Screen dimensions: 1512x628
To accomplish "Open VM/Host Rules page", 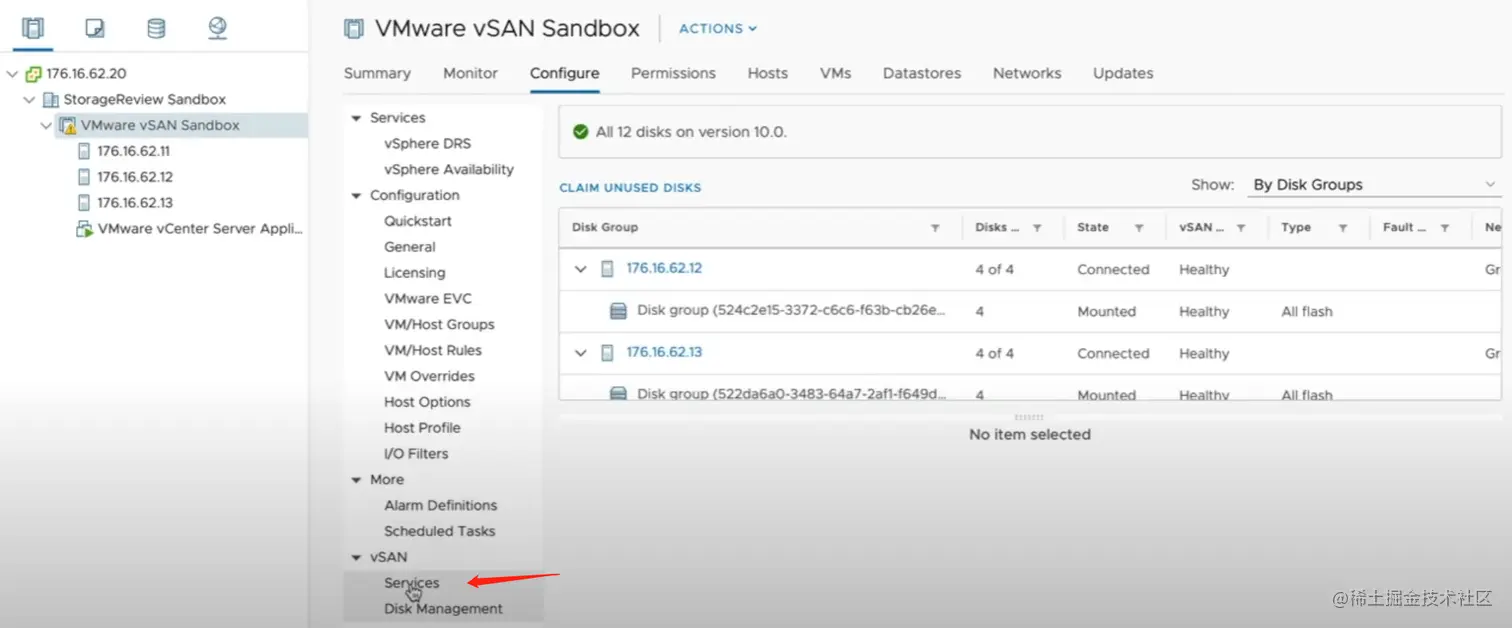I will pyautogui.click(x=433, y=351).
